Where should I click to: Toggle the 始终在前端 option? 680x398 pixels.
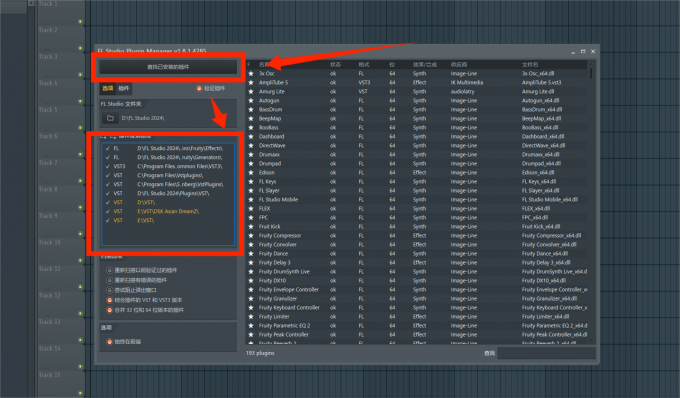click(110, 342)
